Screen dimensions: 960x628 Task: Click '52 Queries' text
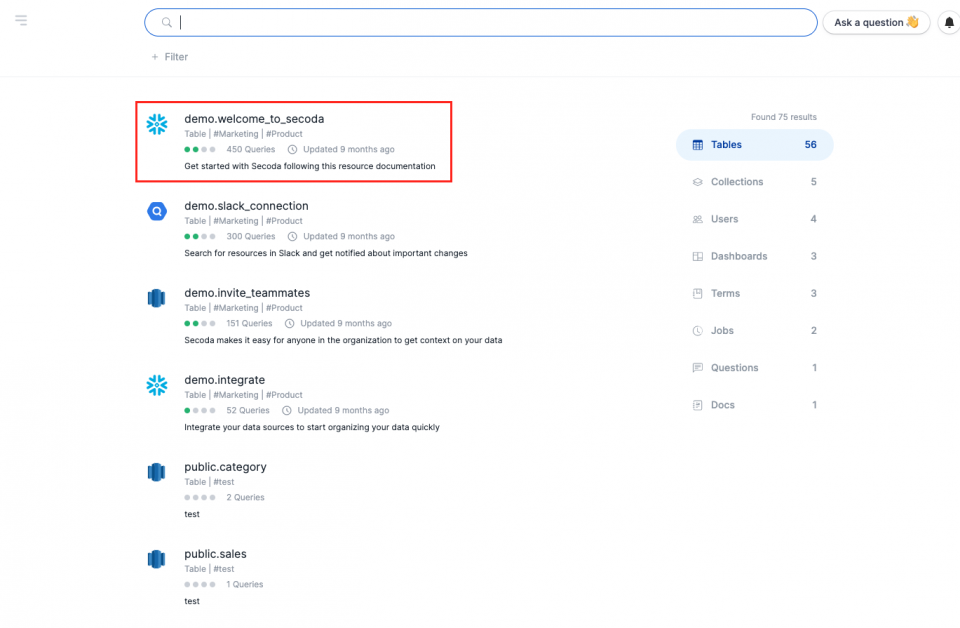click(247, 410)
